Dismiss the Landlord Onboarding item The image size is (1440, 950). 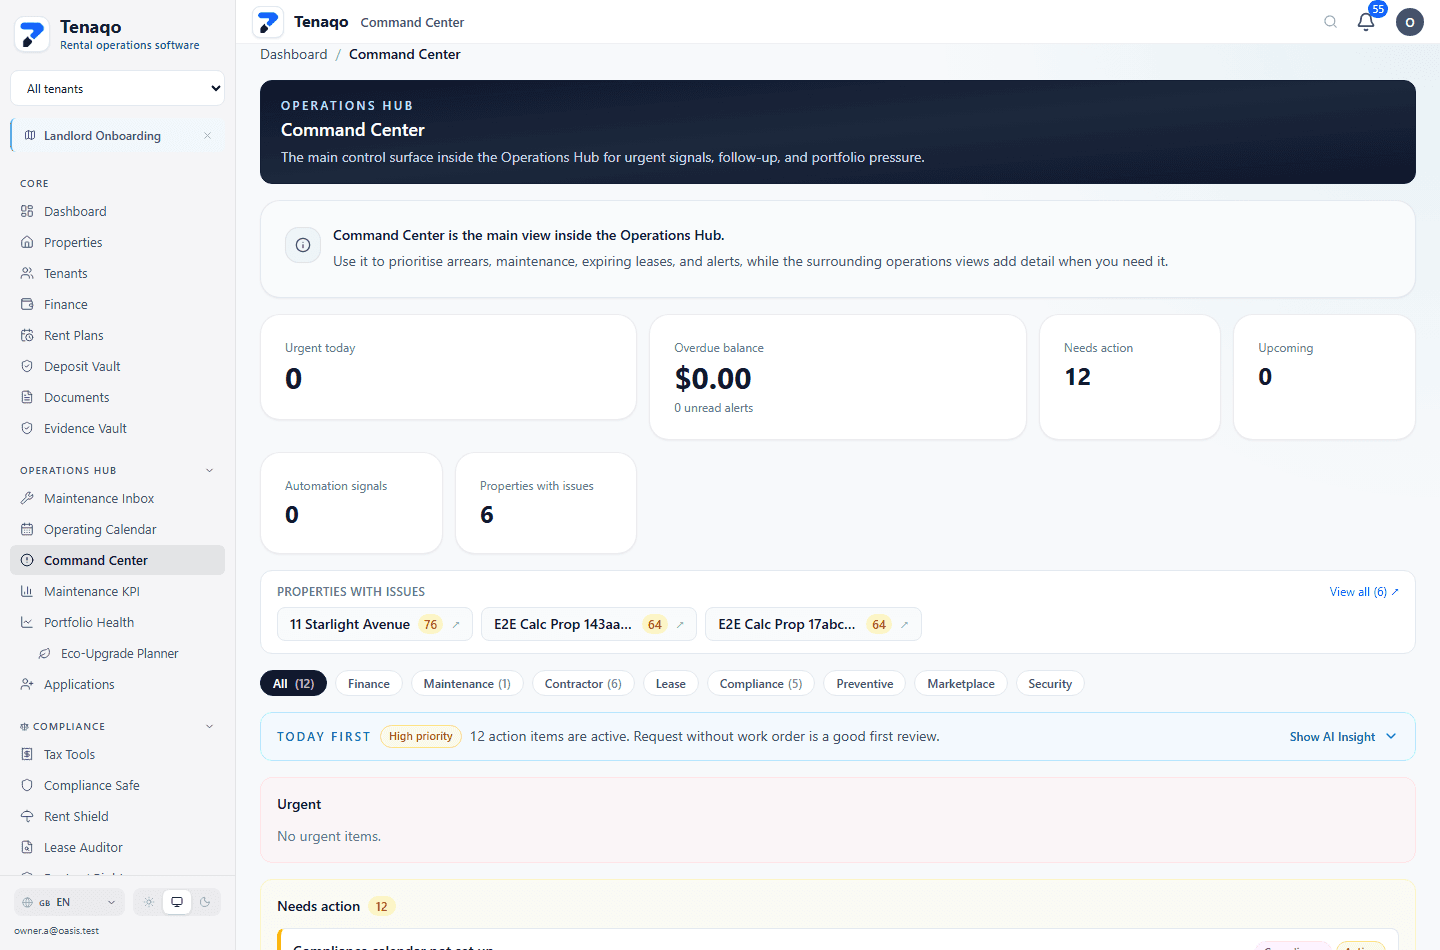[x=207, y=135]
